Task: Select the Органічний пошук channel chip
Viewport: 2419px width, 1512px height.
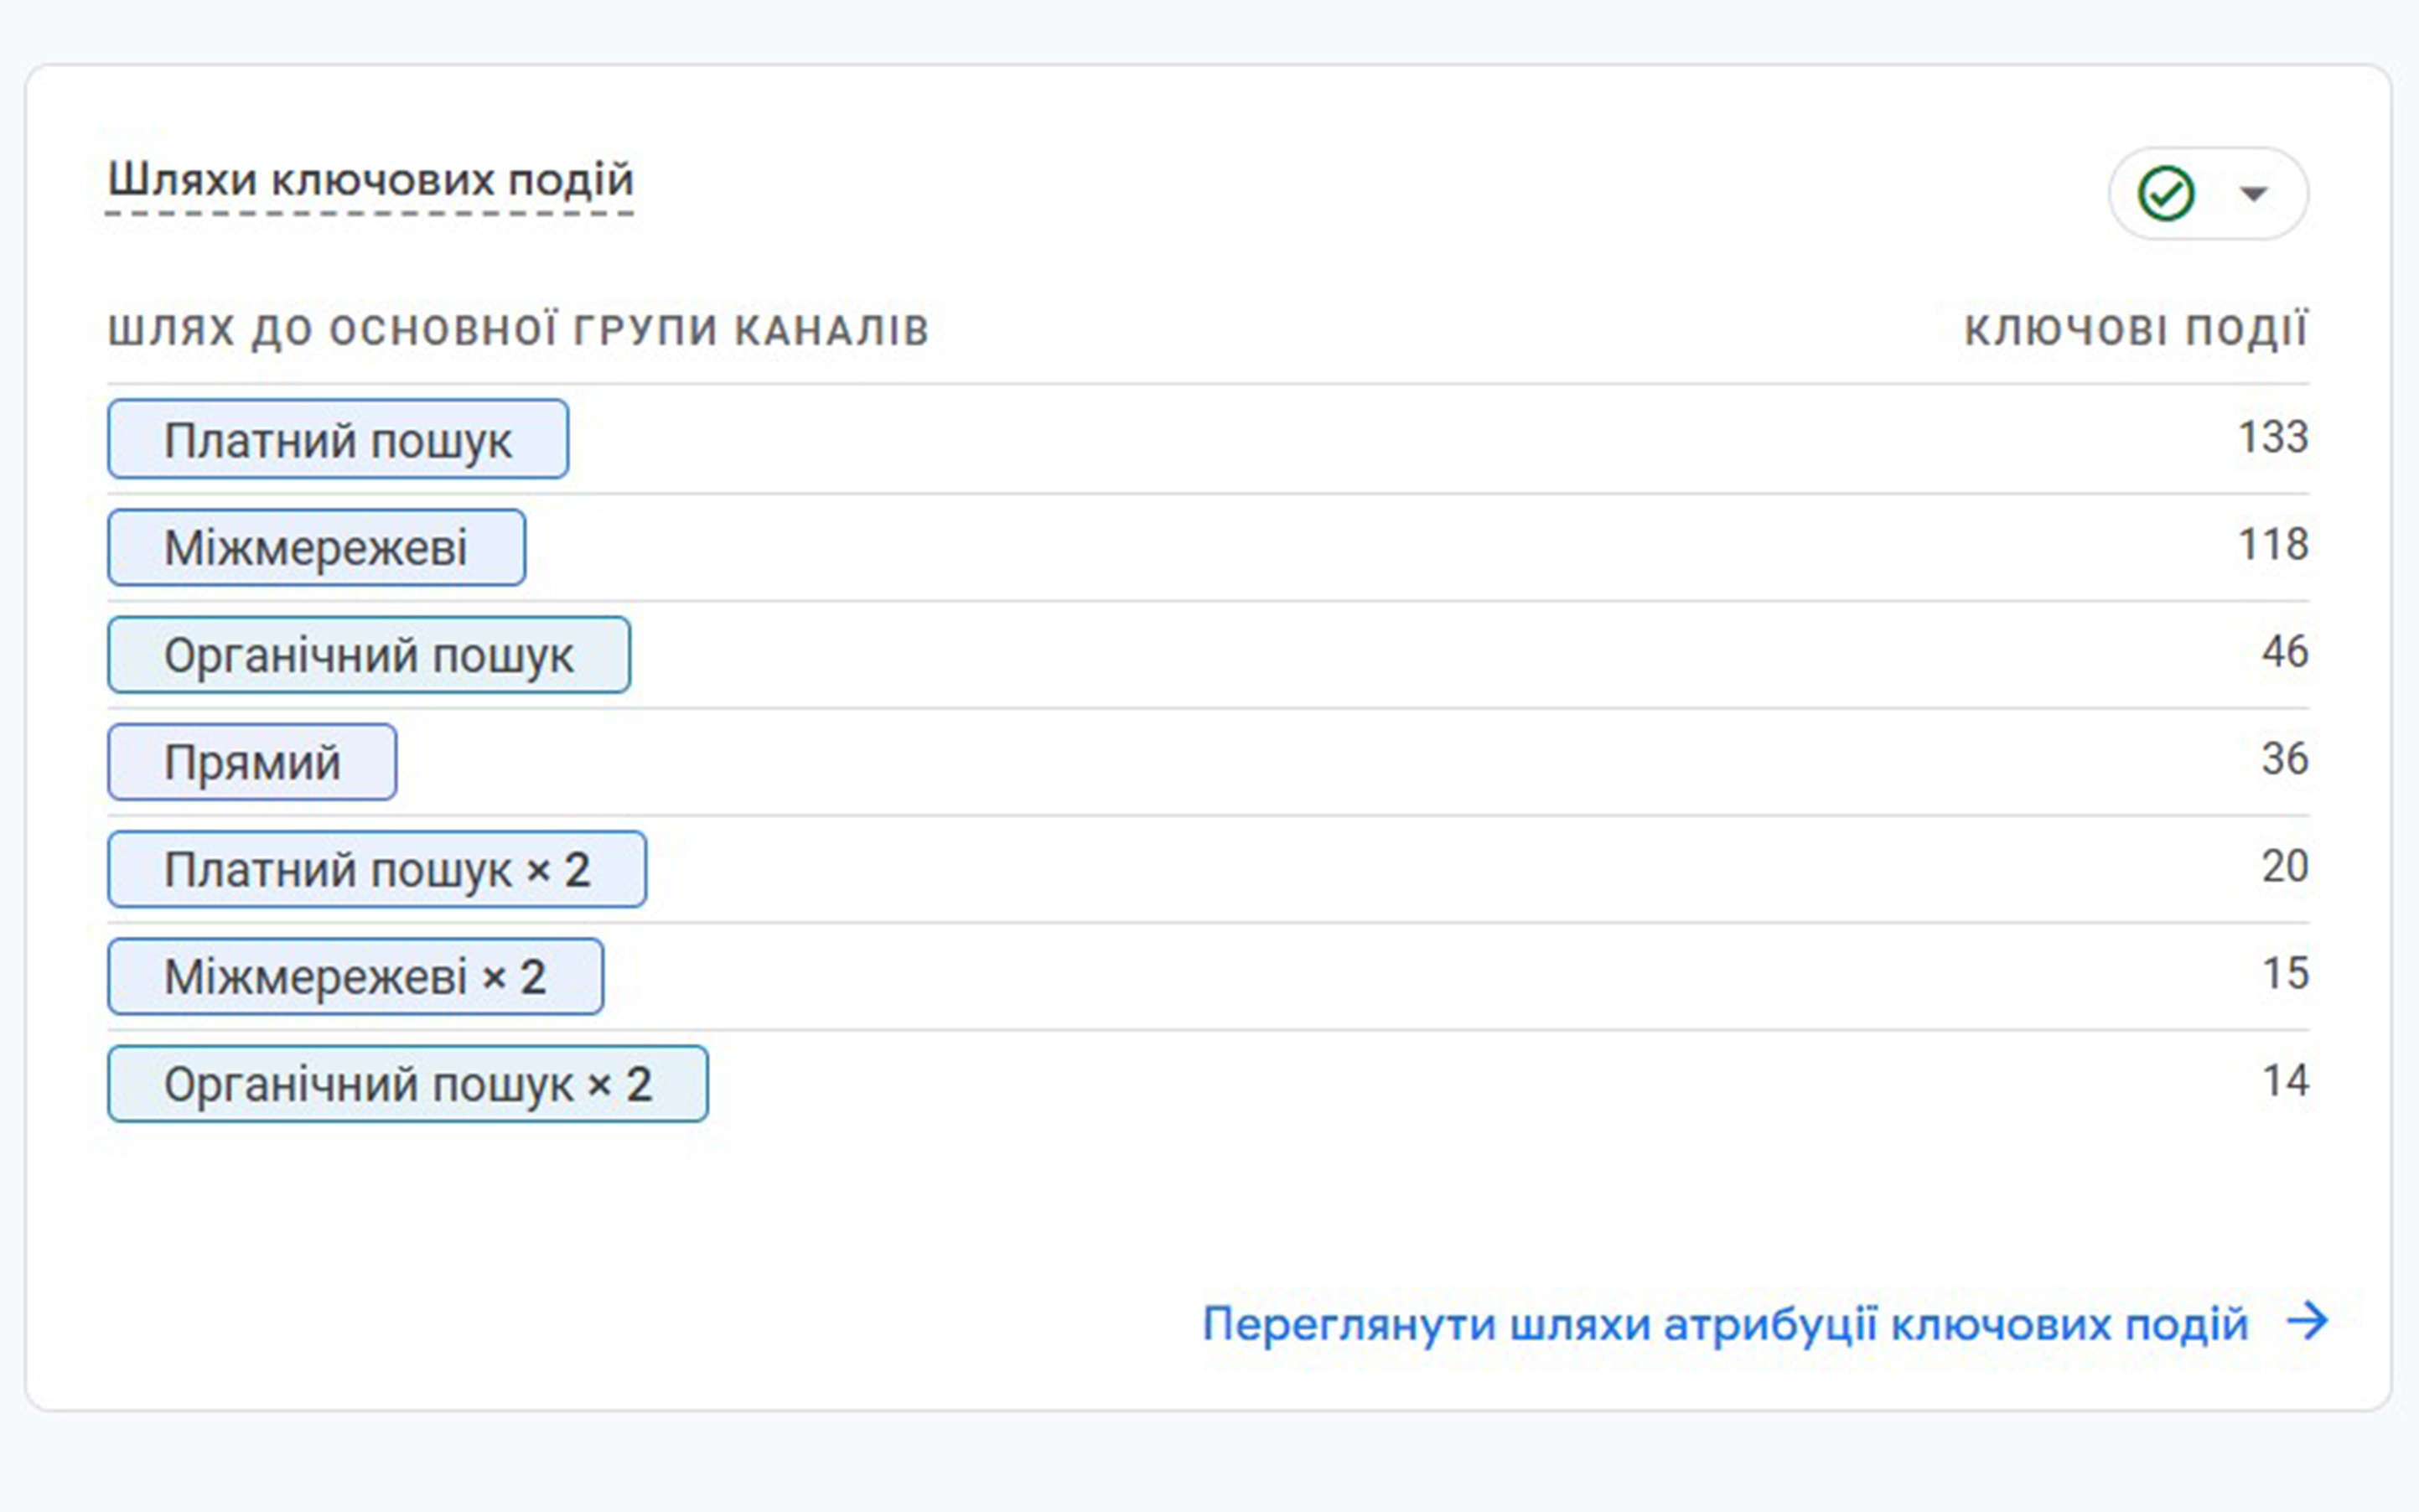Action: tap(369, 655)
